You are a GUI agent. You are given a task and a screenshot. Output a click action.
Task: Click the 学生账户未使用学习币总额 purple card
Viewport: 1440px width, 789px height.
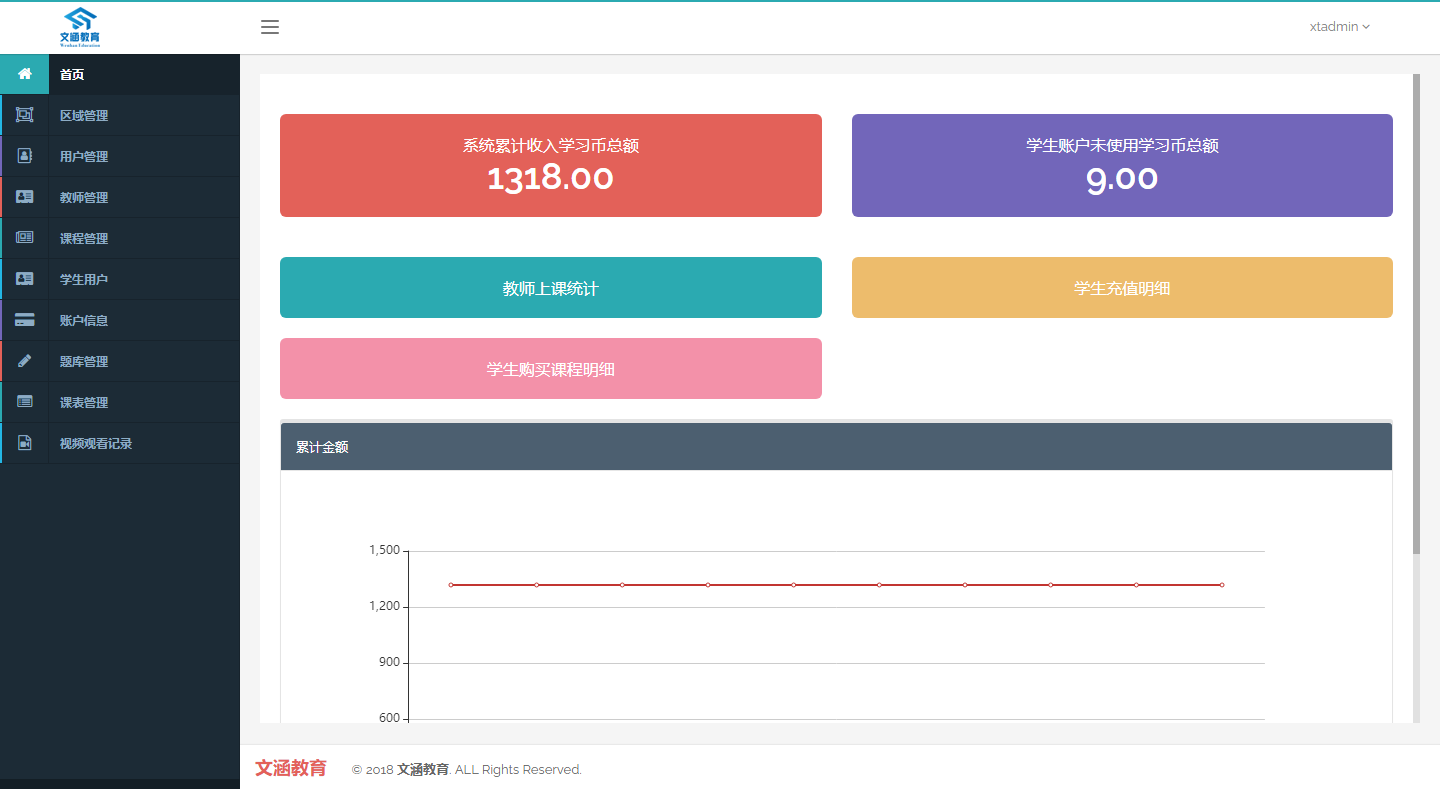point(1122,165)
